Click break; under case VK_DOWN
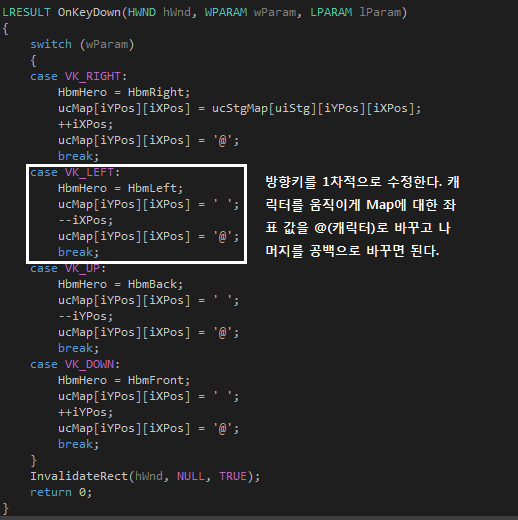The image size is (518, 520). coord(78,444)
